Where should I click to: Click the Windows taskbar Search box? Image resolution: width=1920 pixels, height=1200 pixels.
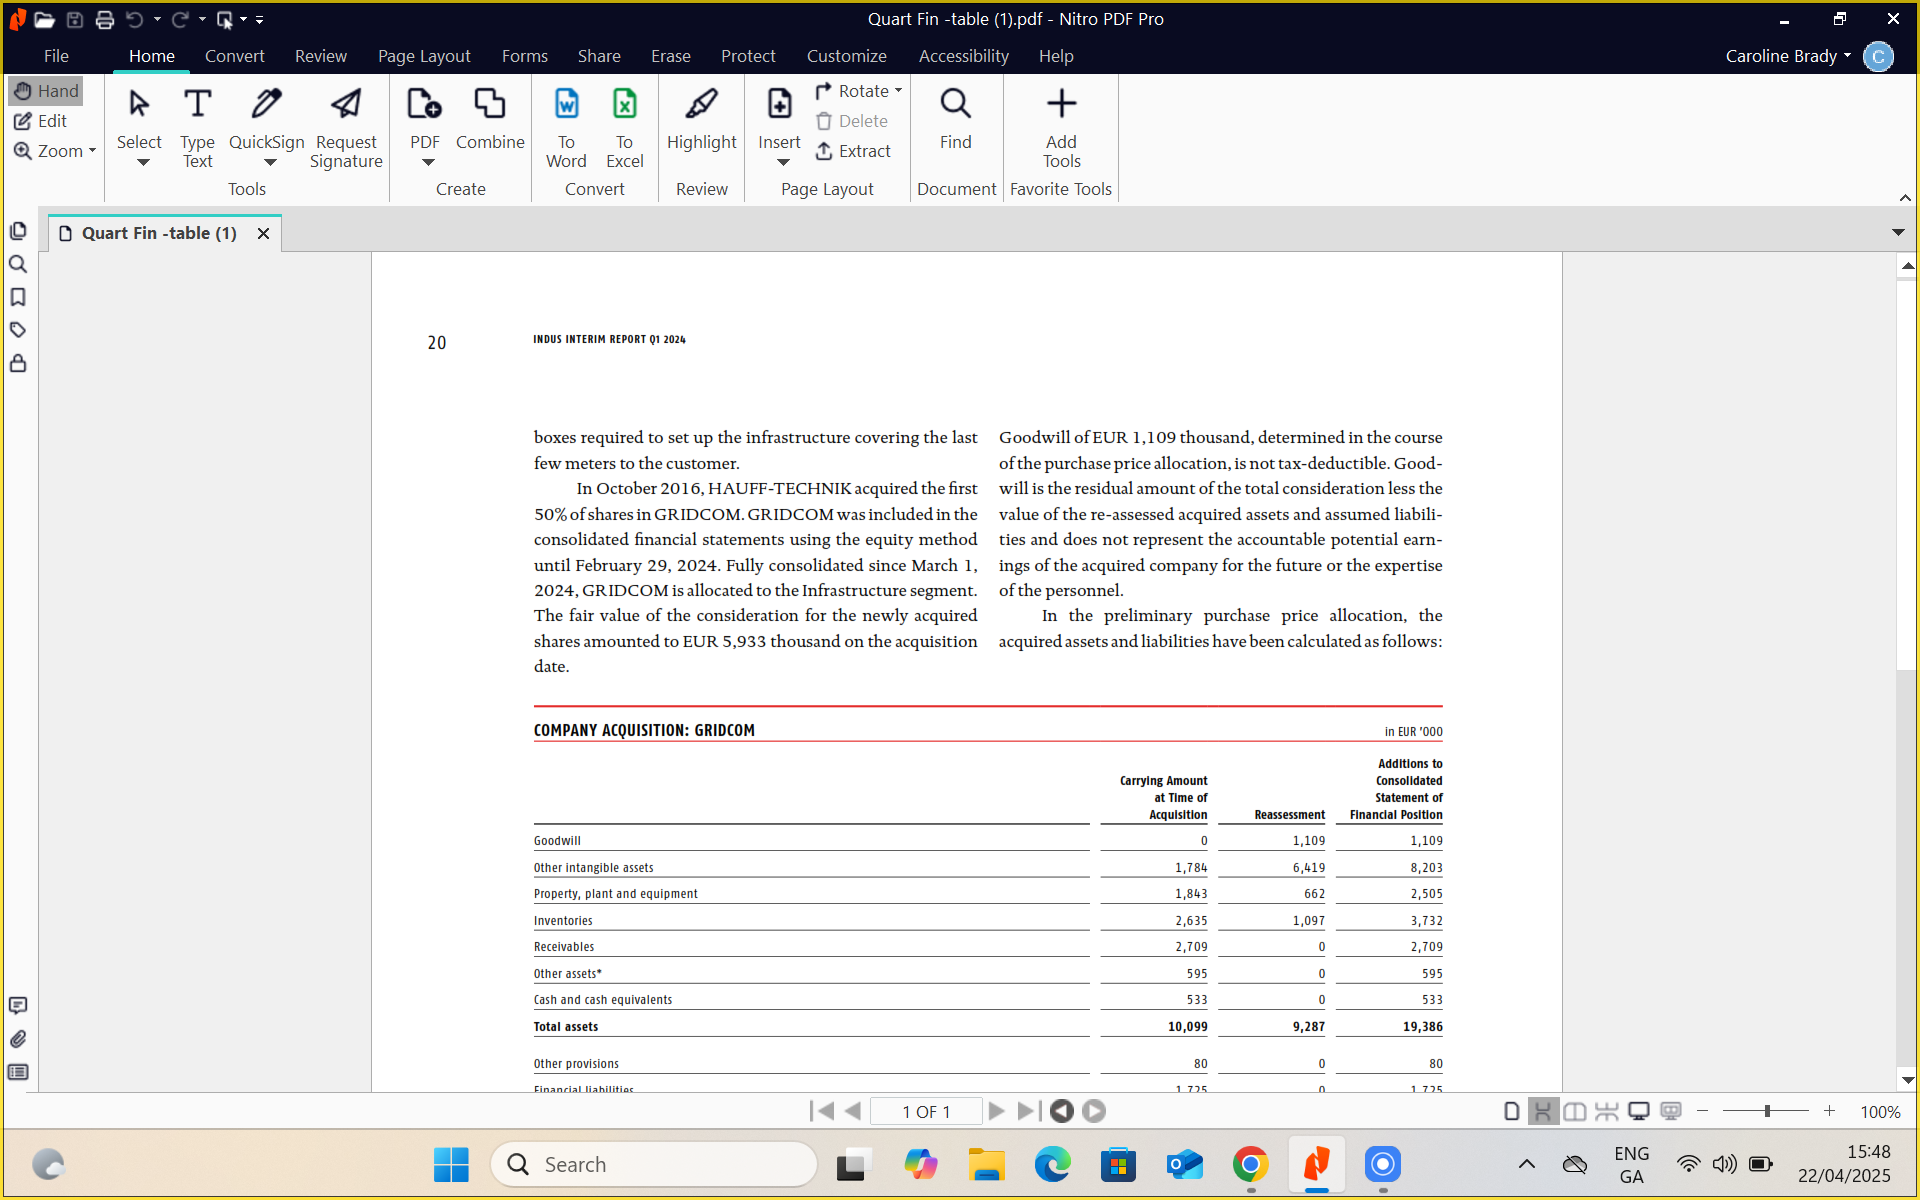(x=654, y=1164)
